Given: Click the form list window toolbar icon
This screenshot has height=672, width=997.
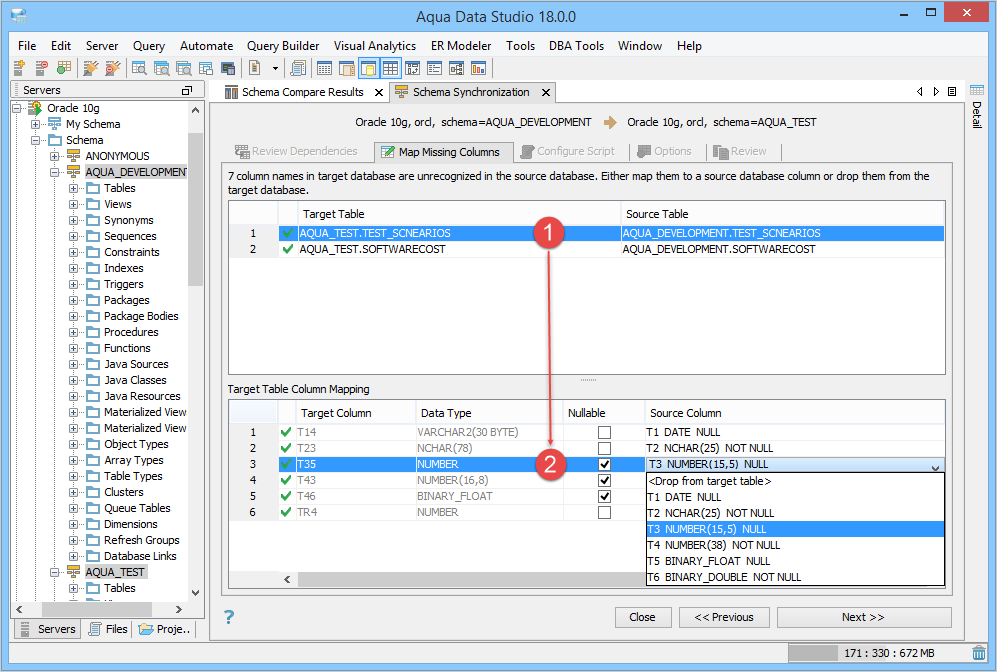Looking at the screenshot, I should pos(435,67).
